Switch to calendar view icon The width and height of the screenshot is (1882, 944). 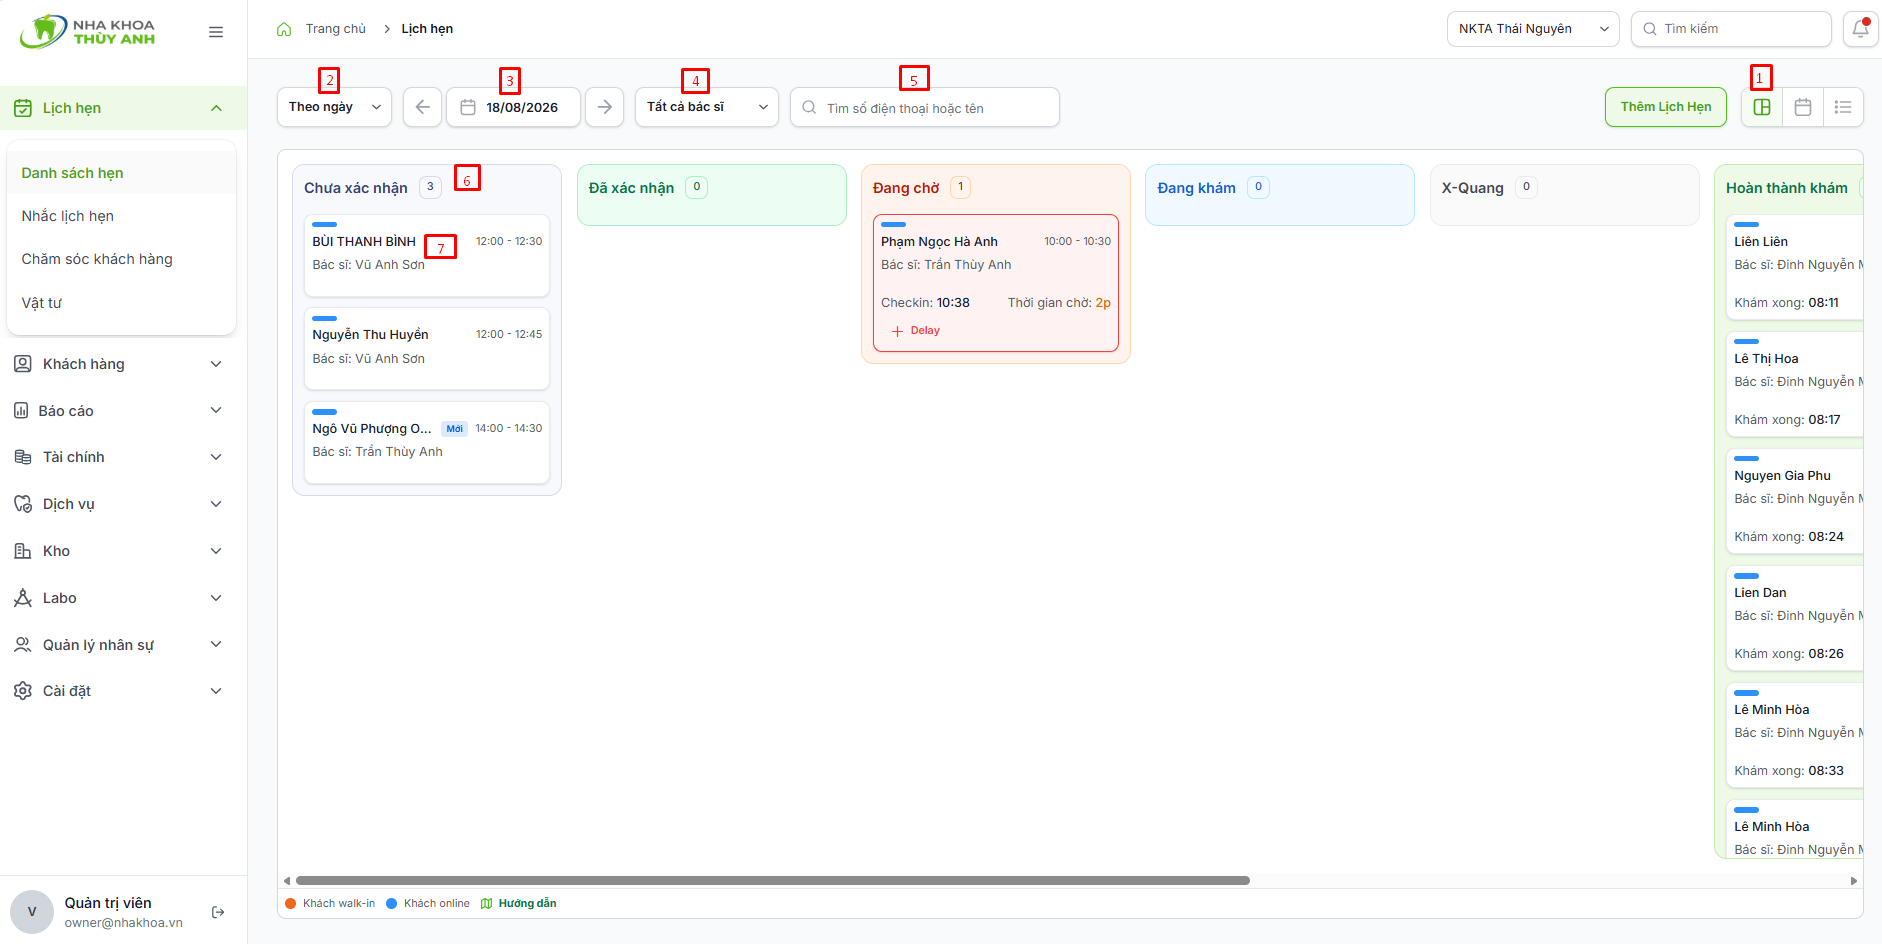tap(1803, 107)
